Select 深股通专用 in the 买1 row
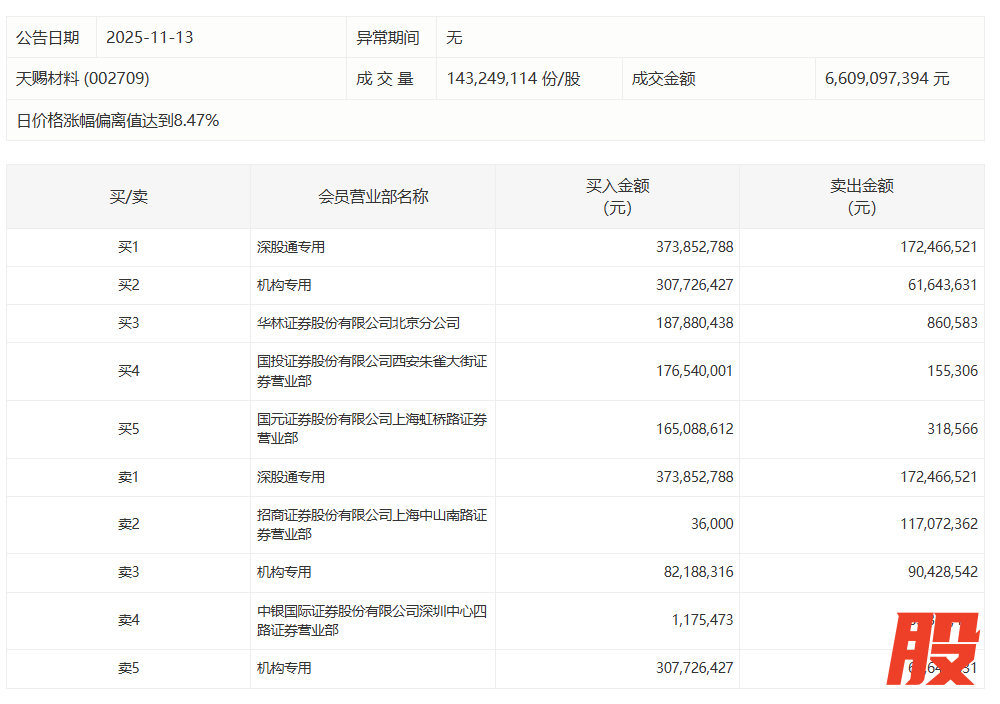The width and height of the screenshot is (1000, 704). (x=291, y=247)
